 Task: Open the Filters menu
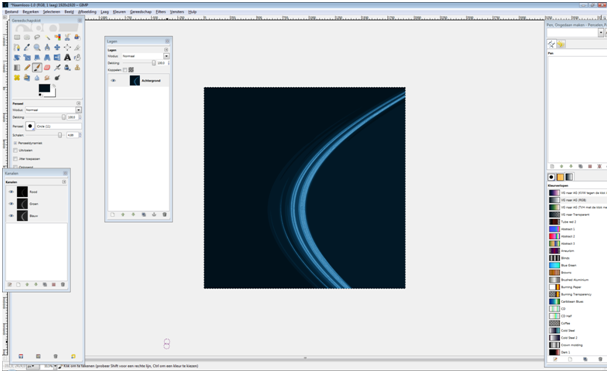click(x=160, y=12)
